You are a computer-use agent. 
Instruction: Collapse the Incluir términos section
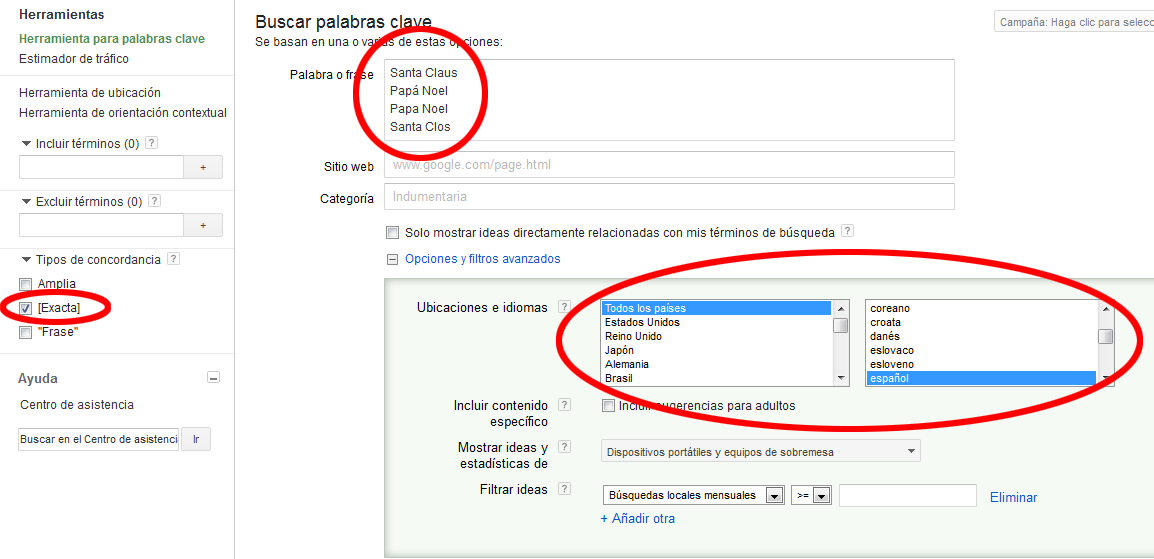point(27,143)
